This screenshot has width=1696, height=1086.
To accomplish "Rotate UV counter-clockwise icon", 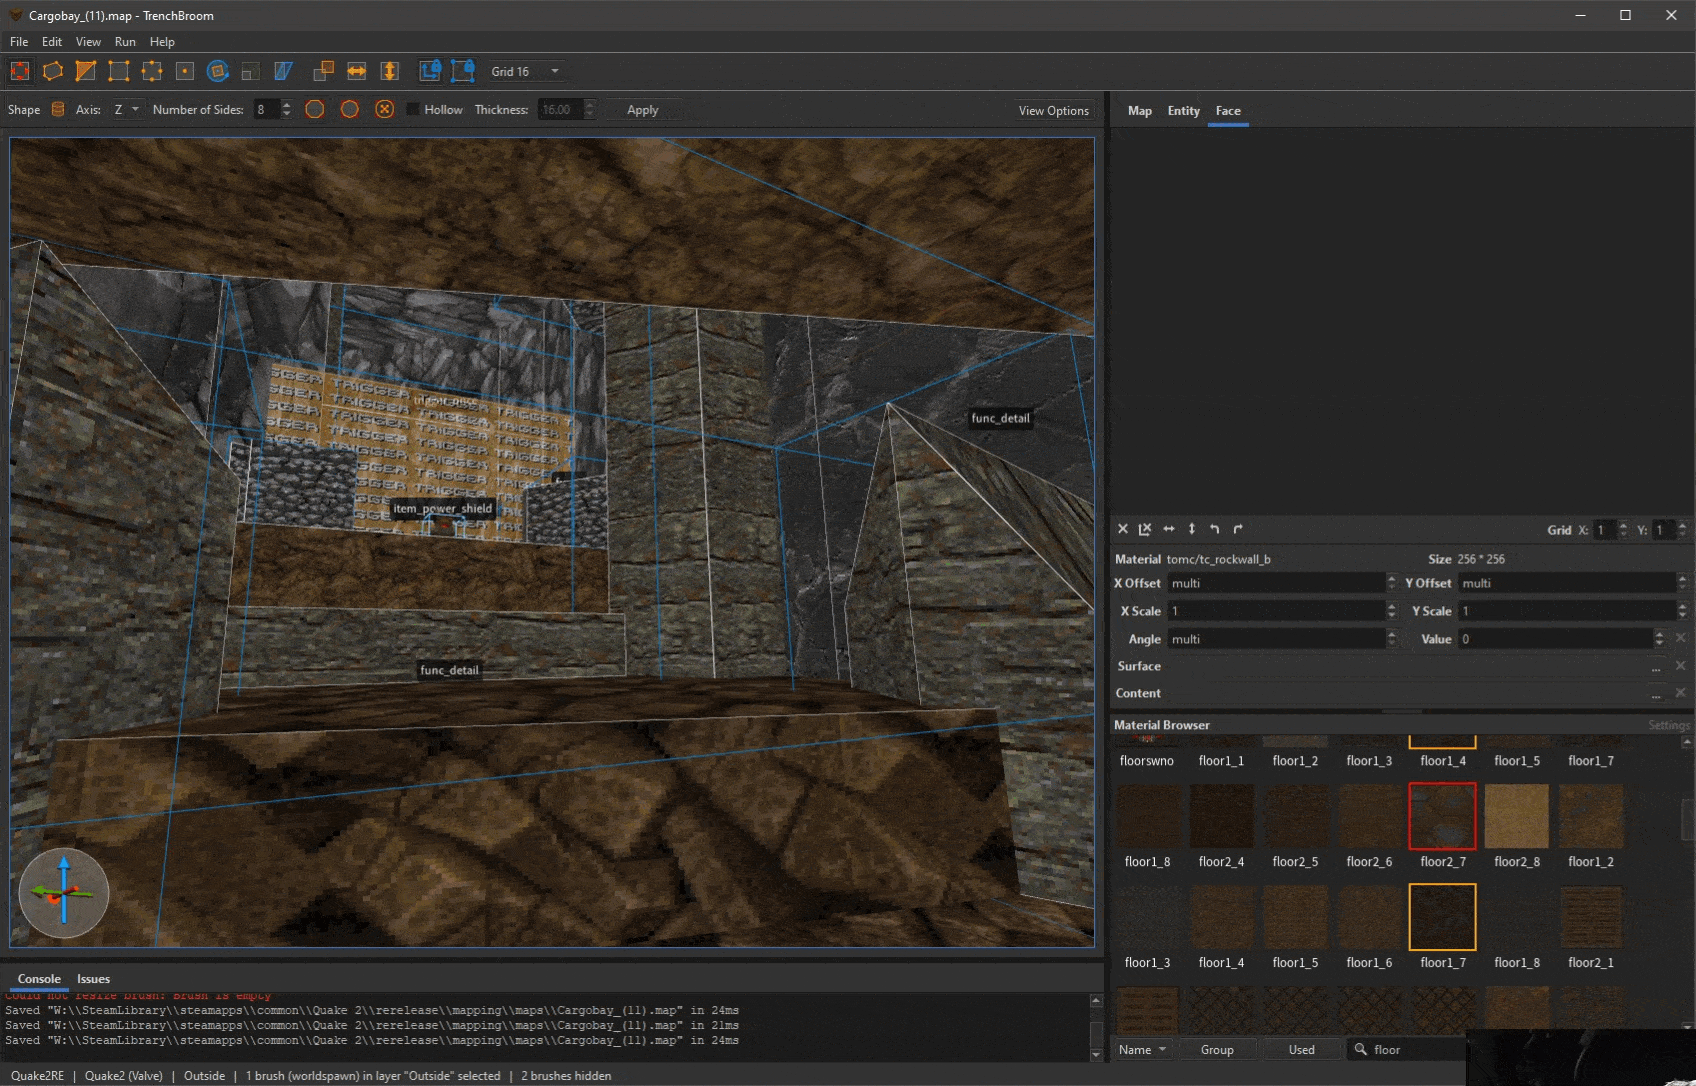I will pos(1215,529).
